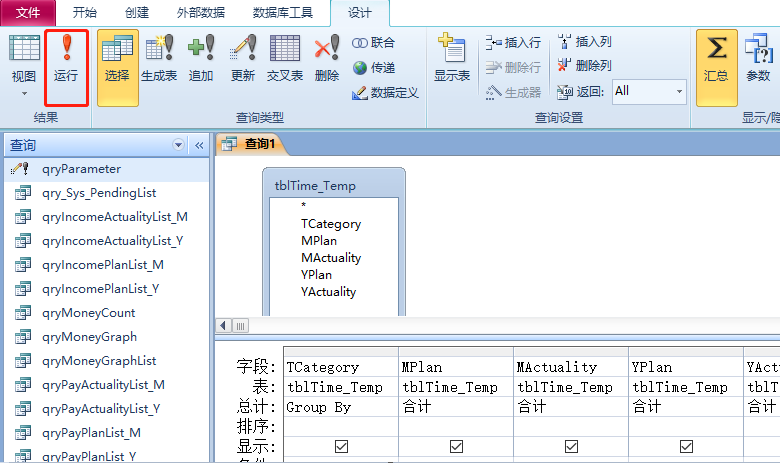Select the Data Definition (数据定义) option
780x463 pixels.
coord(386,93)
